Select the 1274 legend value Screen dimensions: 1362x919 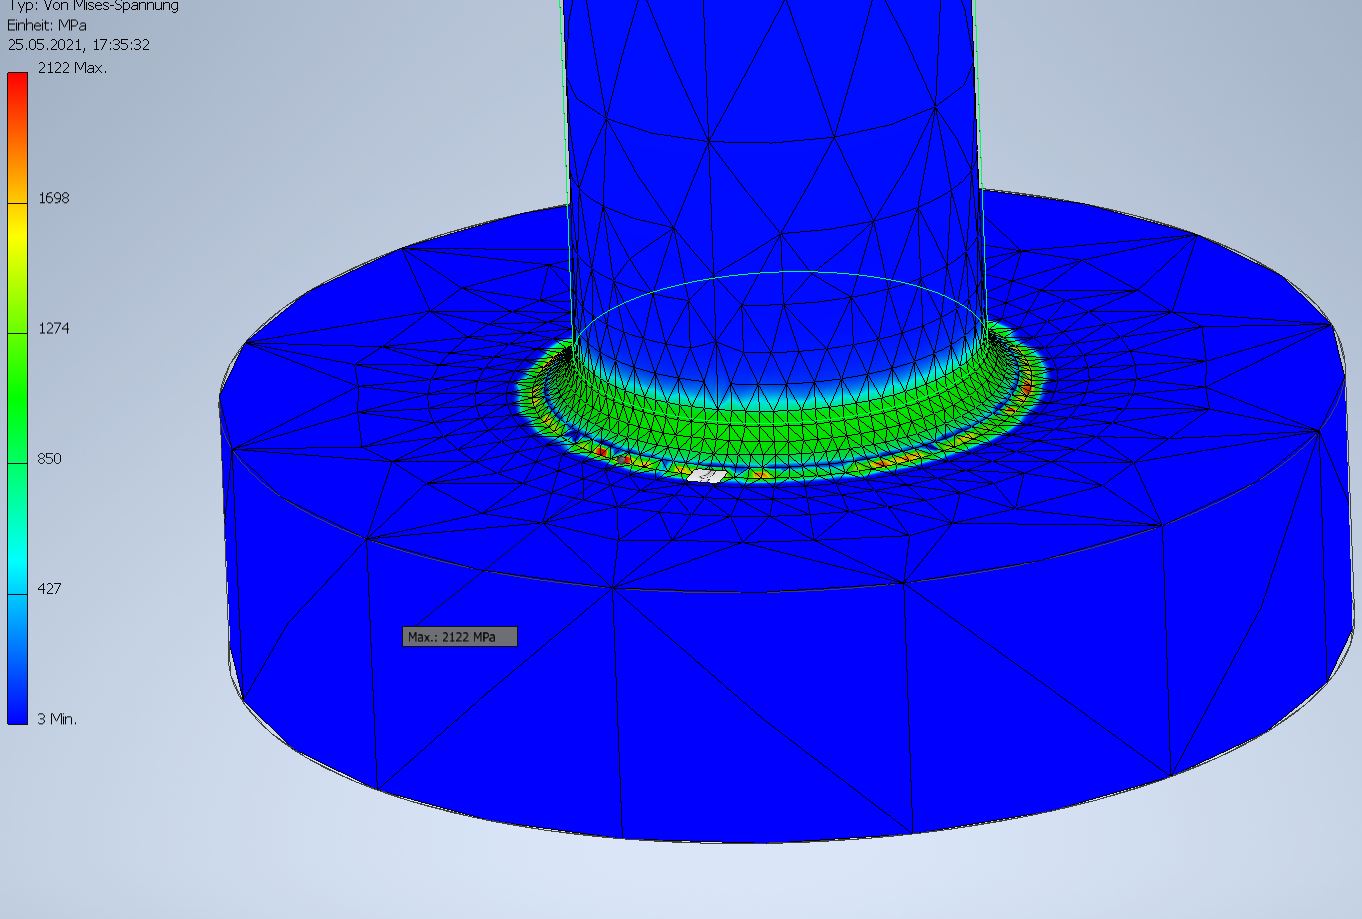pyautogui.click(x=54, y=328)
